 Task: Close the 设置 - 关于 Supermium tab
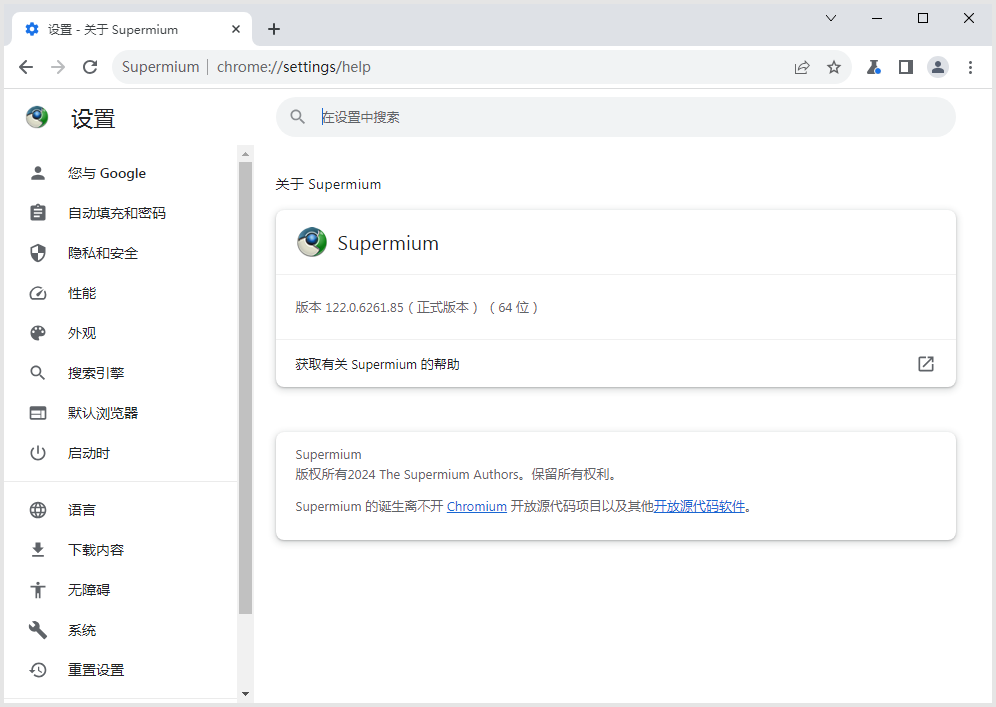coord(236,29)
